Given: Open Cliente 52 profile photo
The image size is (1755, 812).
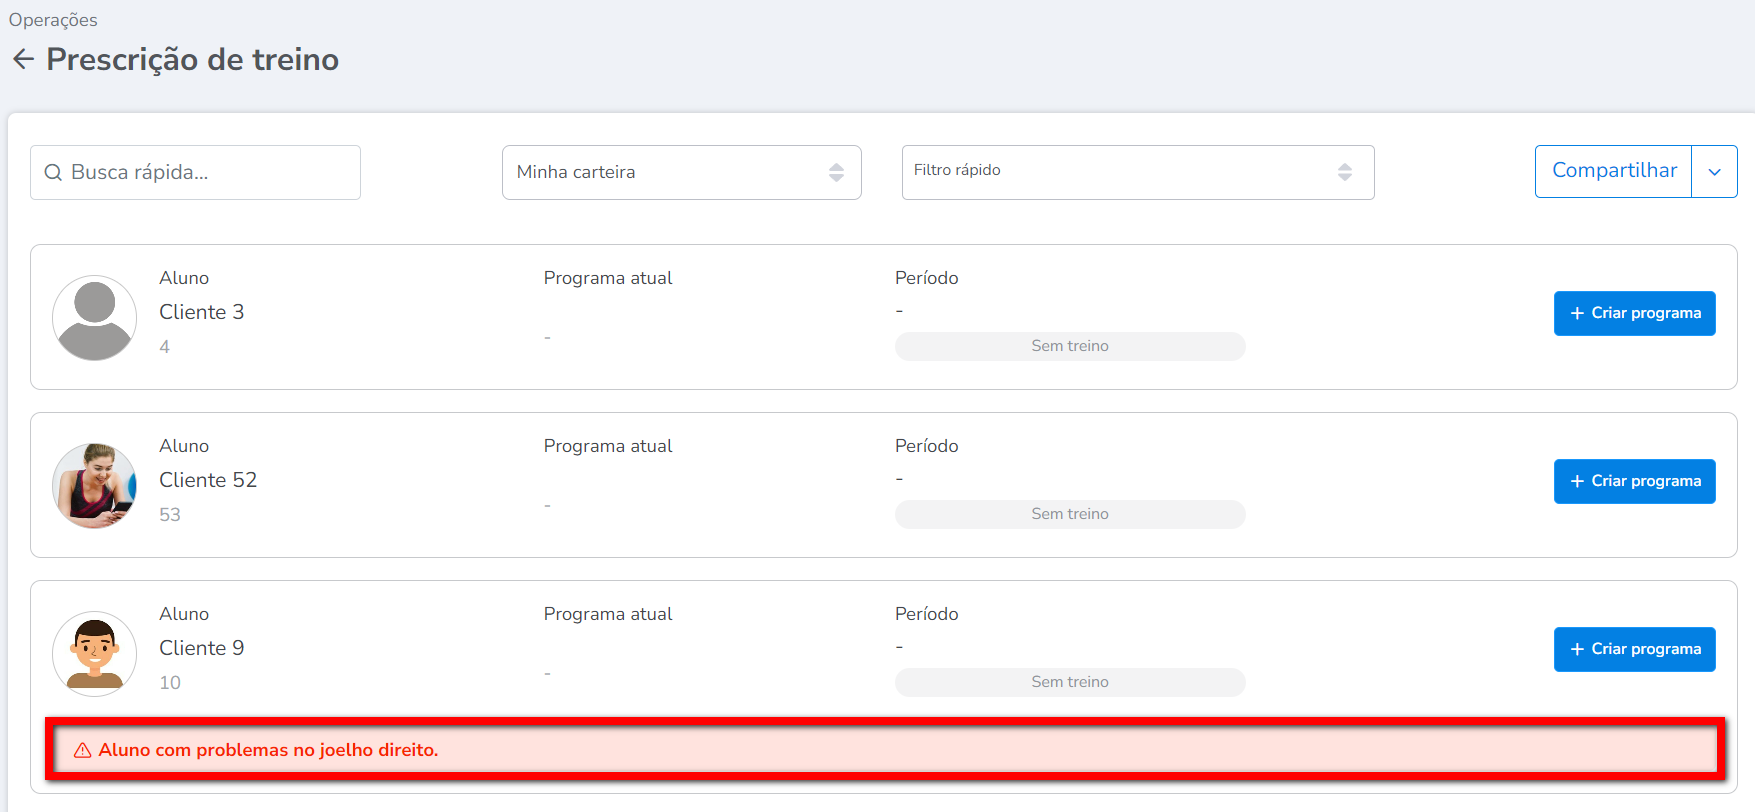Looking at the screenshot, I should click(x=95, y=486).
